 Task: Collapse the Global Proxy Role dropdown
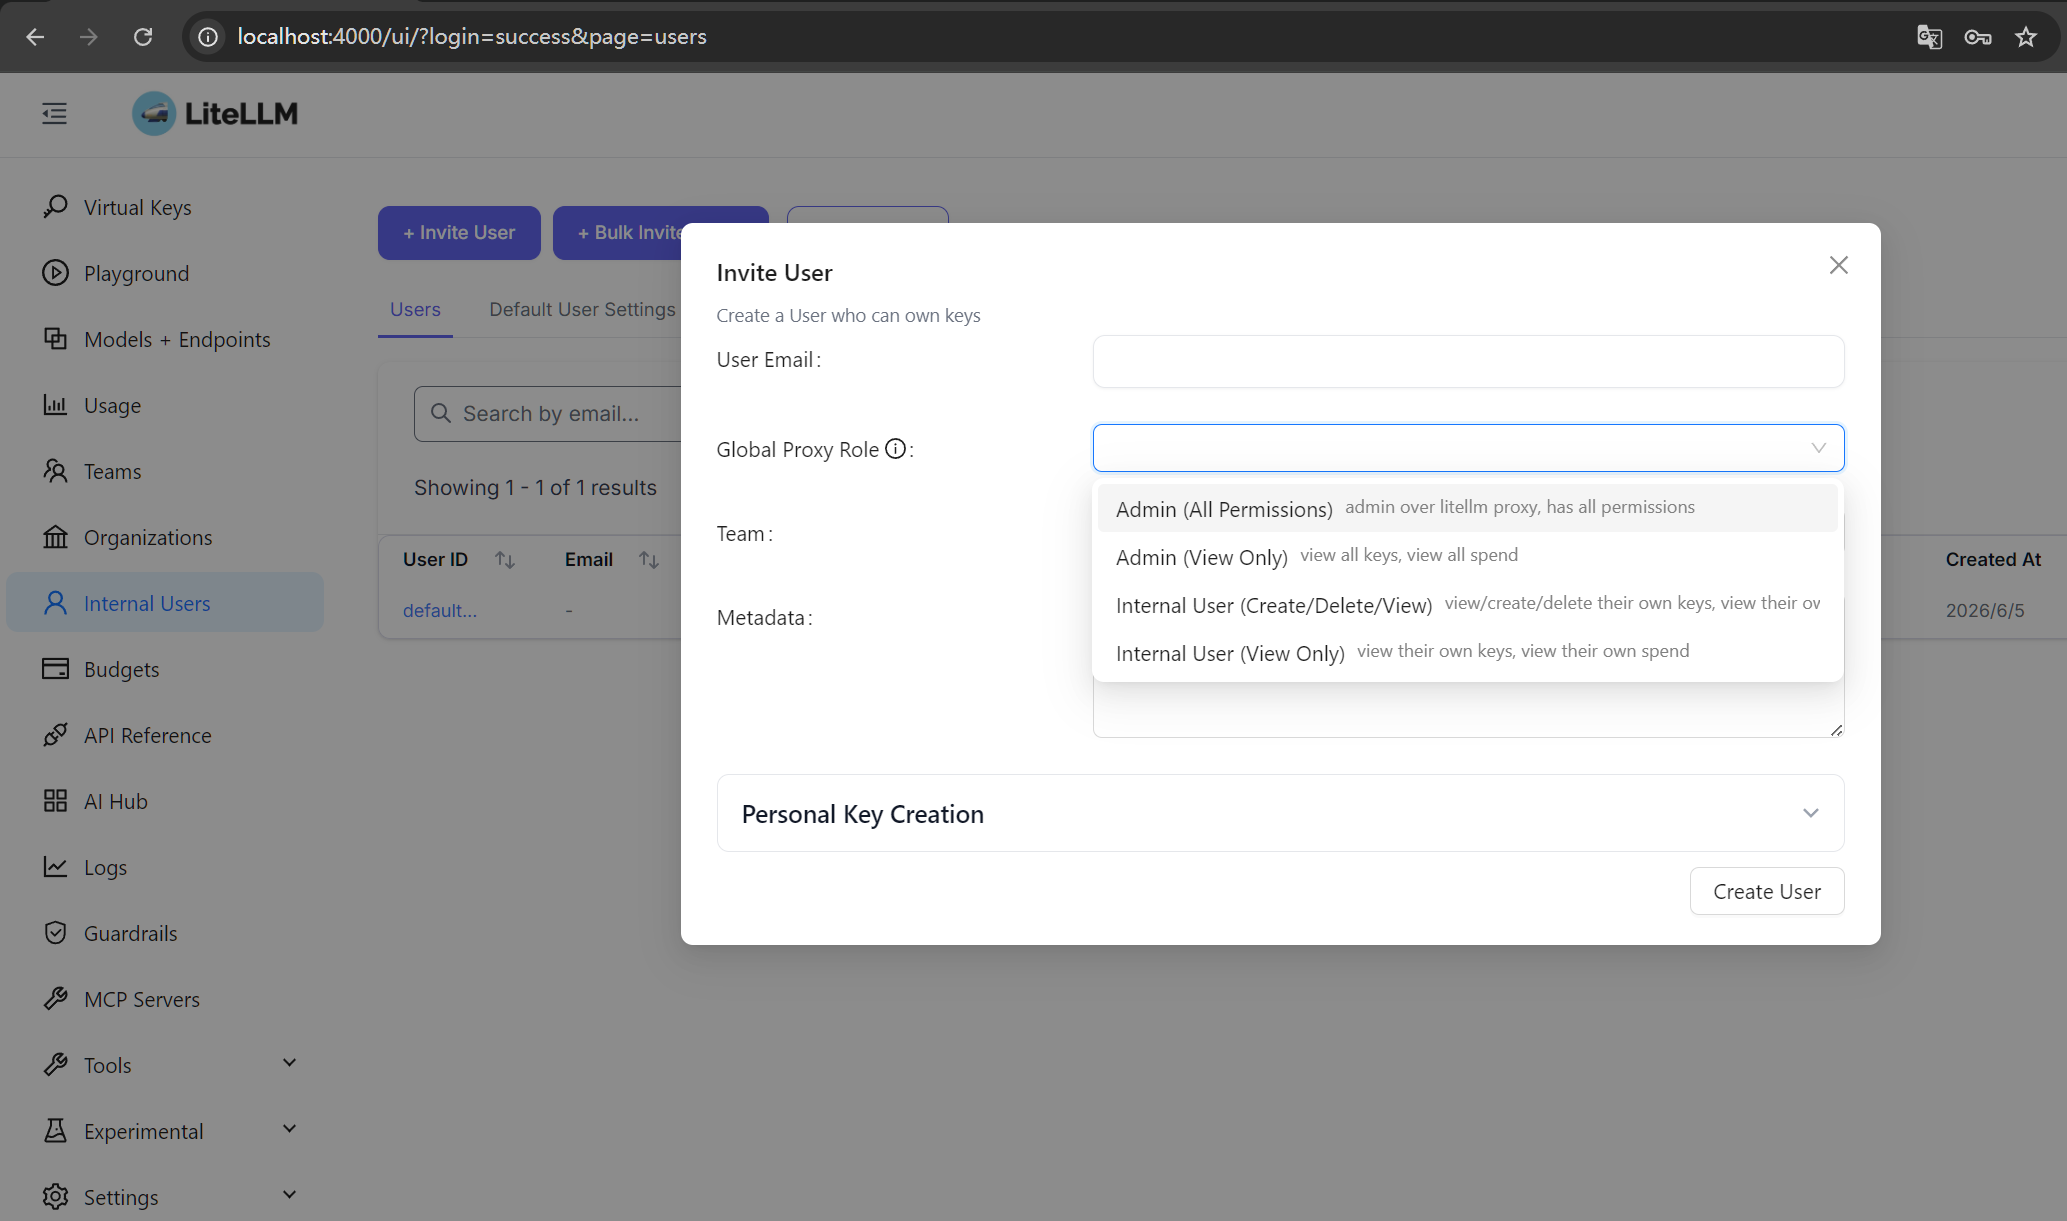[1818, 448]
